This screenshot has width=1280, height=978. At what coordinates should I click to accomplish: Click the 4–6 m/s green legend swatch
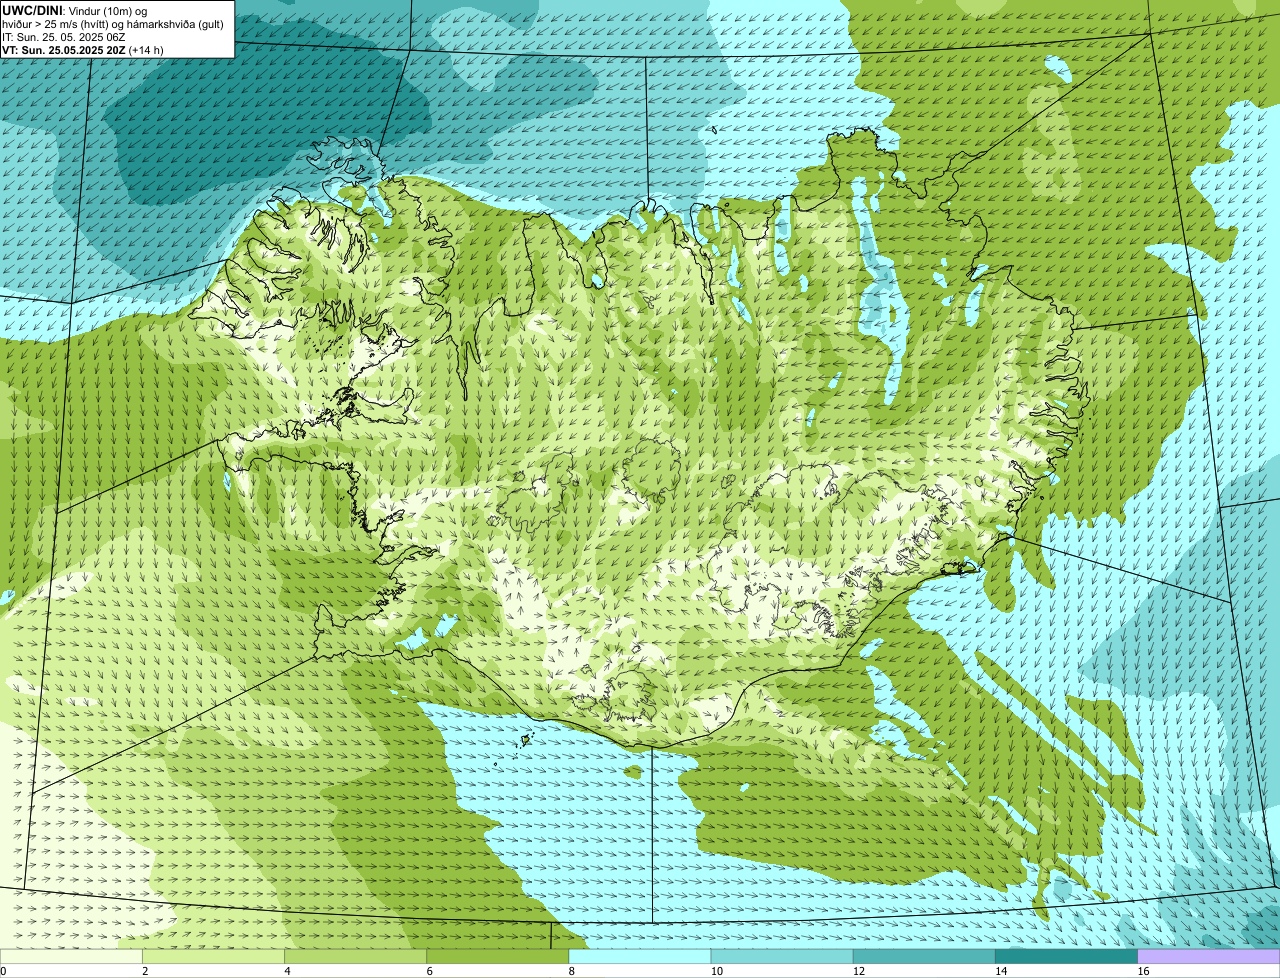[x=355, y=956]
